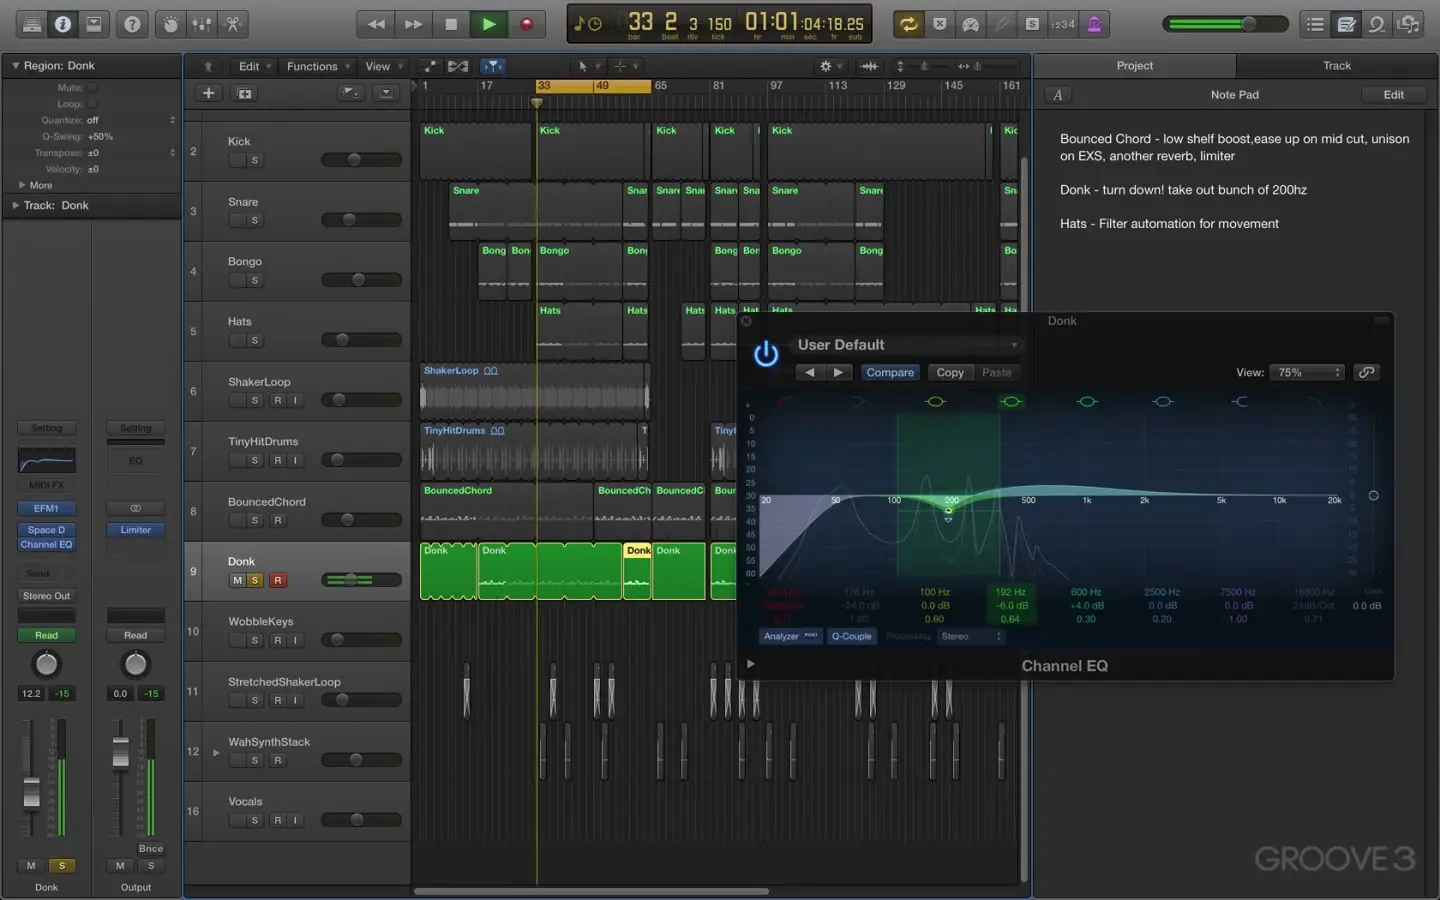
Task: Disable cycle mode in the transport
Action: (x=908, y=24)
